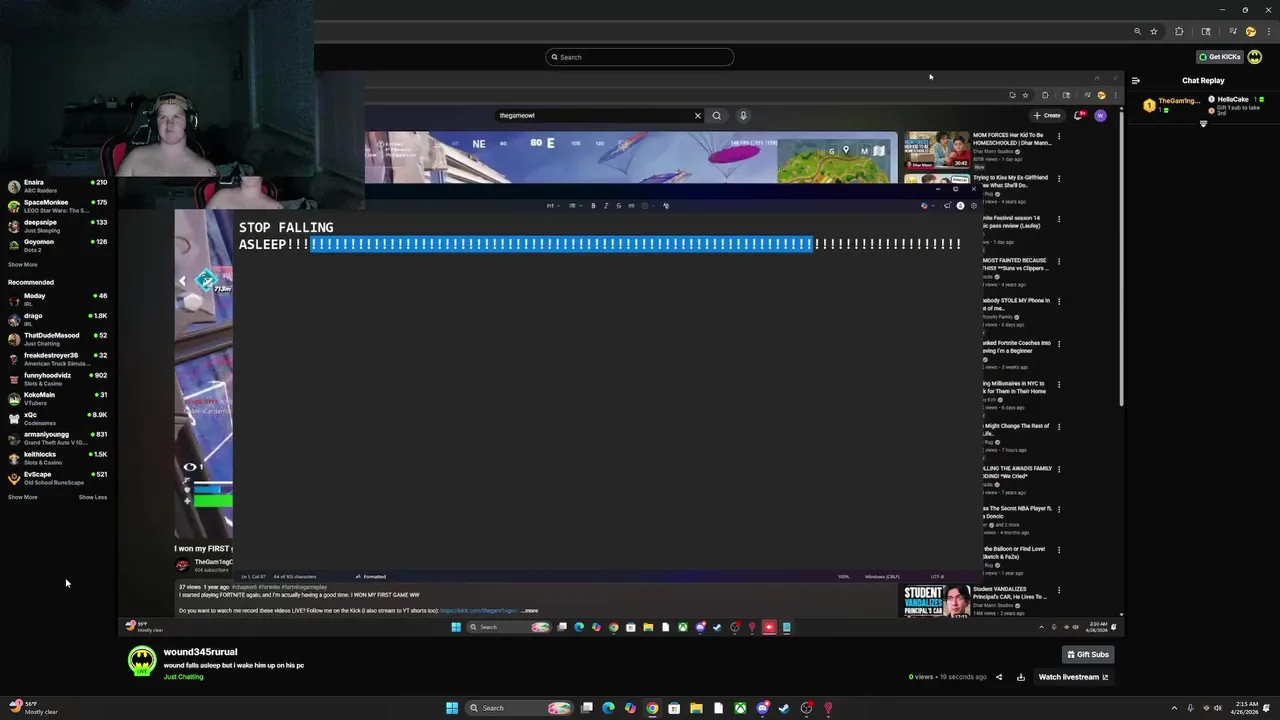Open the Enaira channel in sidebar
Viewport: 1280px width, 720px height.
[57, 186]
